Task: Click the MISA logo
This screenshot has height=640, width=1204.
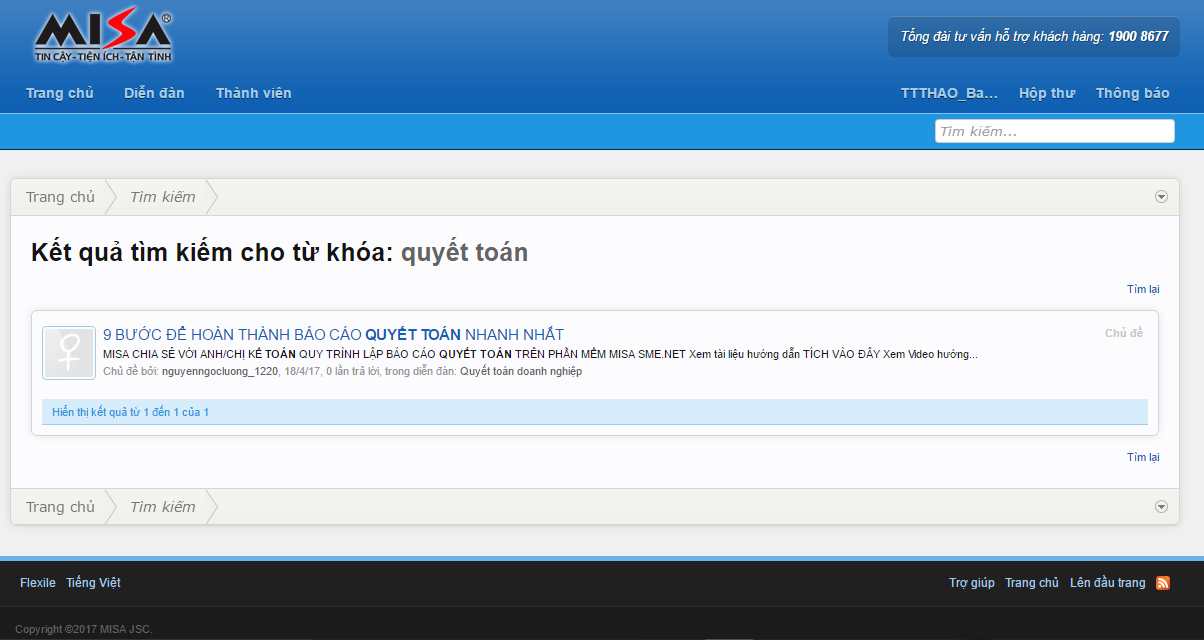Action: (x=102, y=39)
